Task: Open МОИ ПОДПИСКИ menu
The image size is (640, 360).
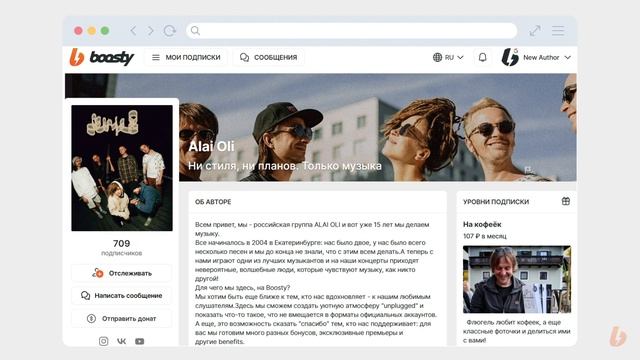Action: coord(186,58)
